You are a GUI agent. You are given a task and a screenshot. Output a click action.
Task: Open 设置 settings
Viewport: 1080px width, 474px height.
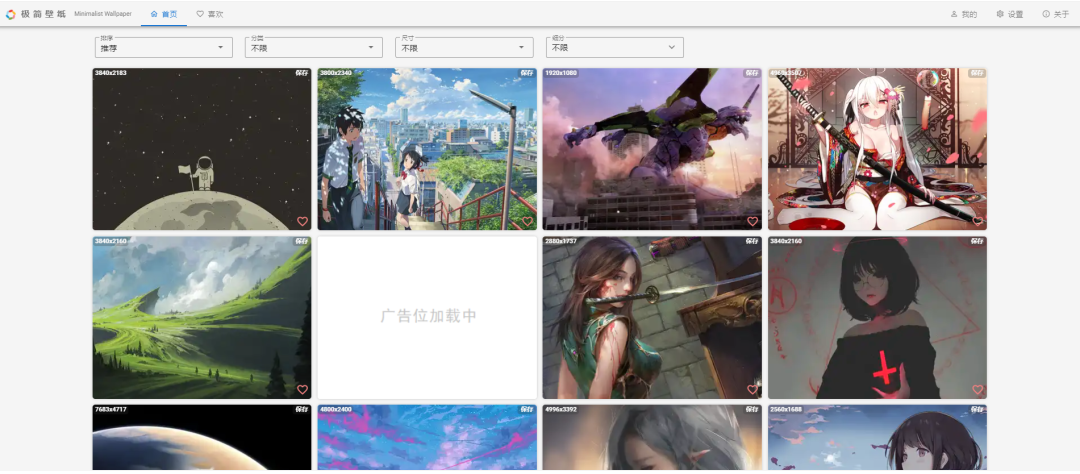pos(1010,14)
